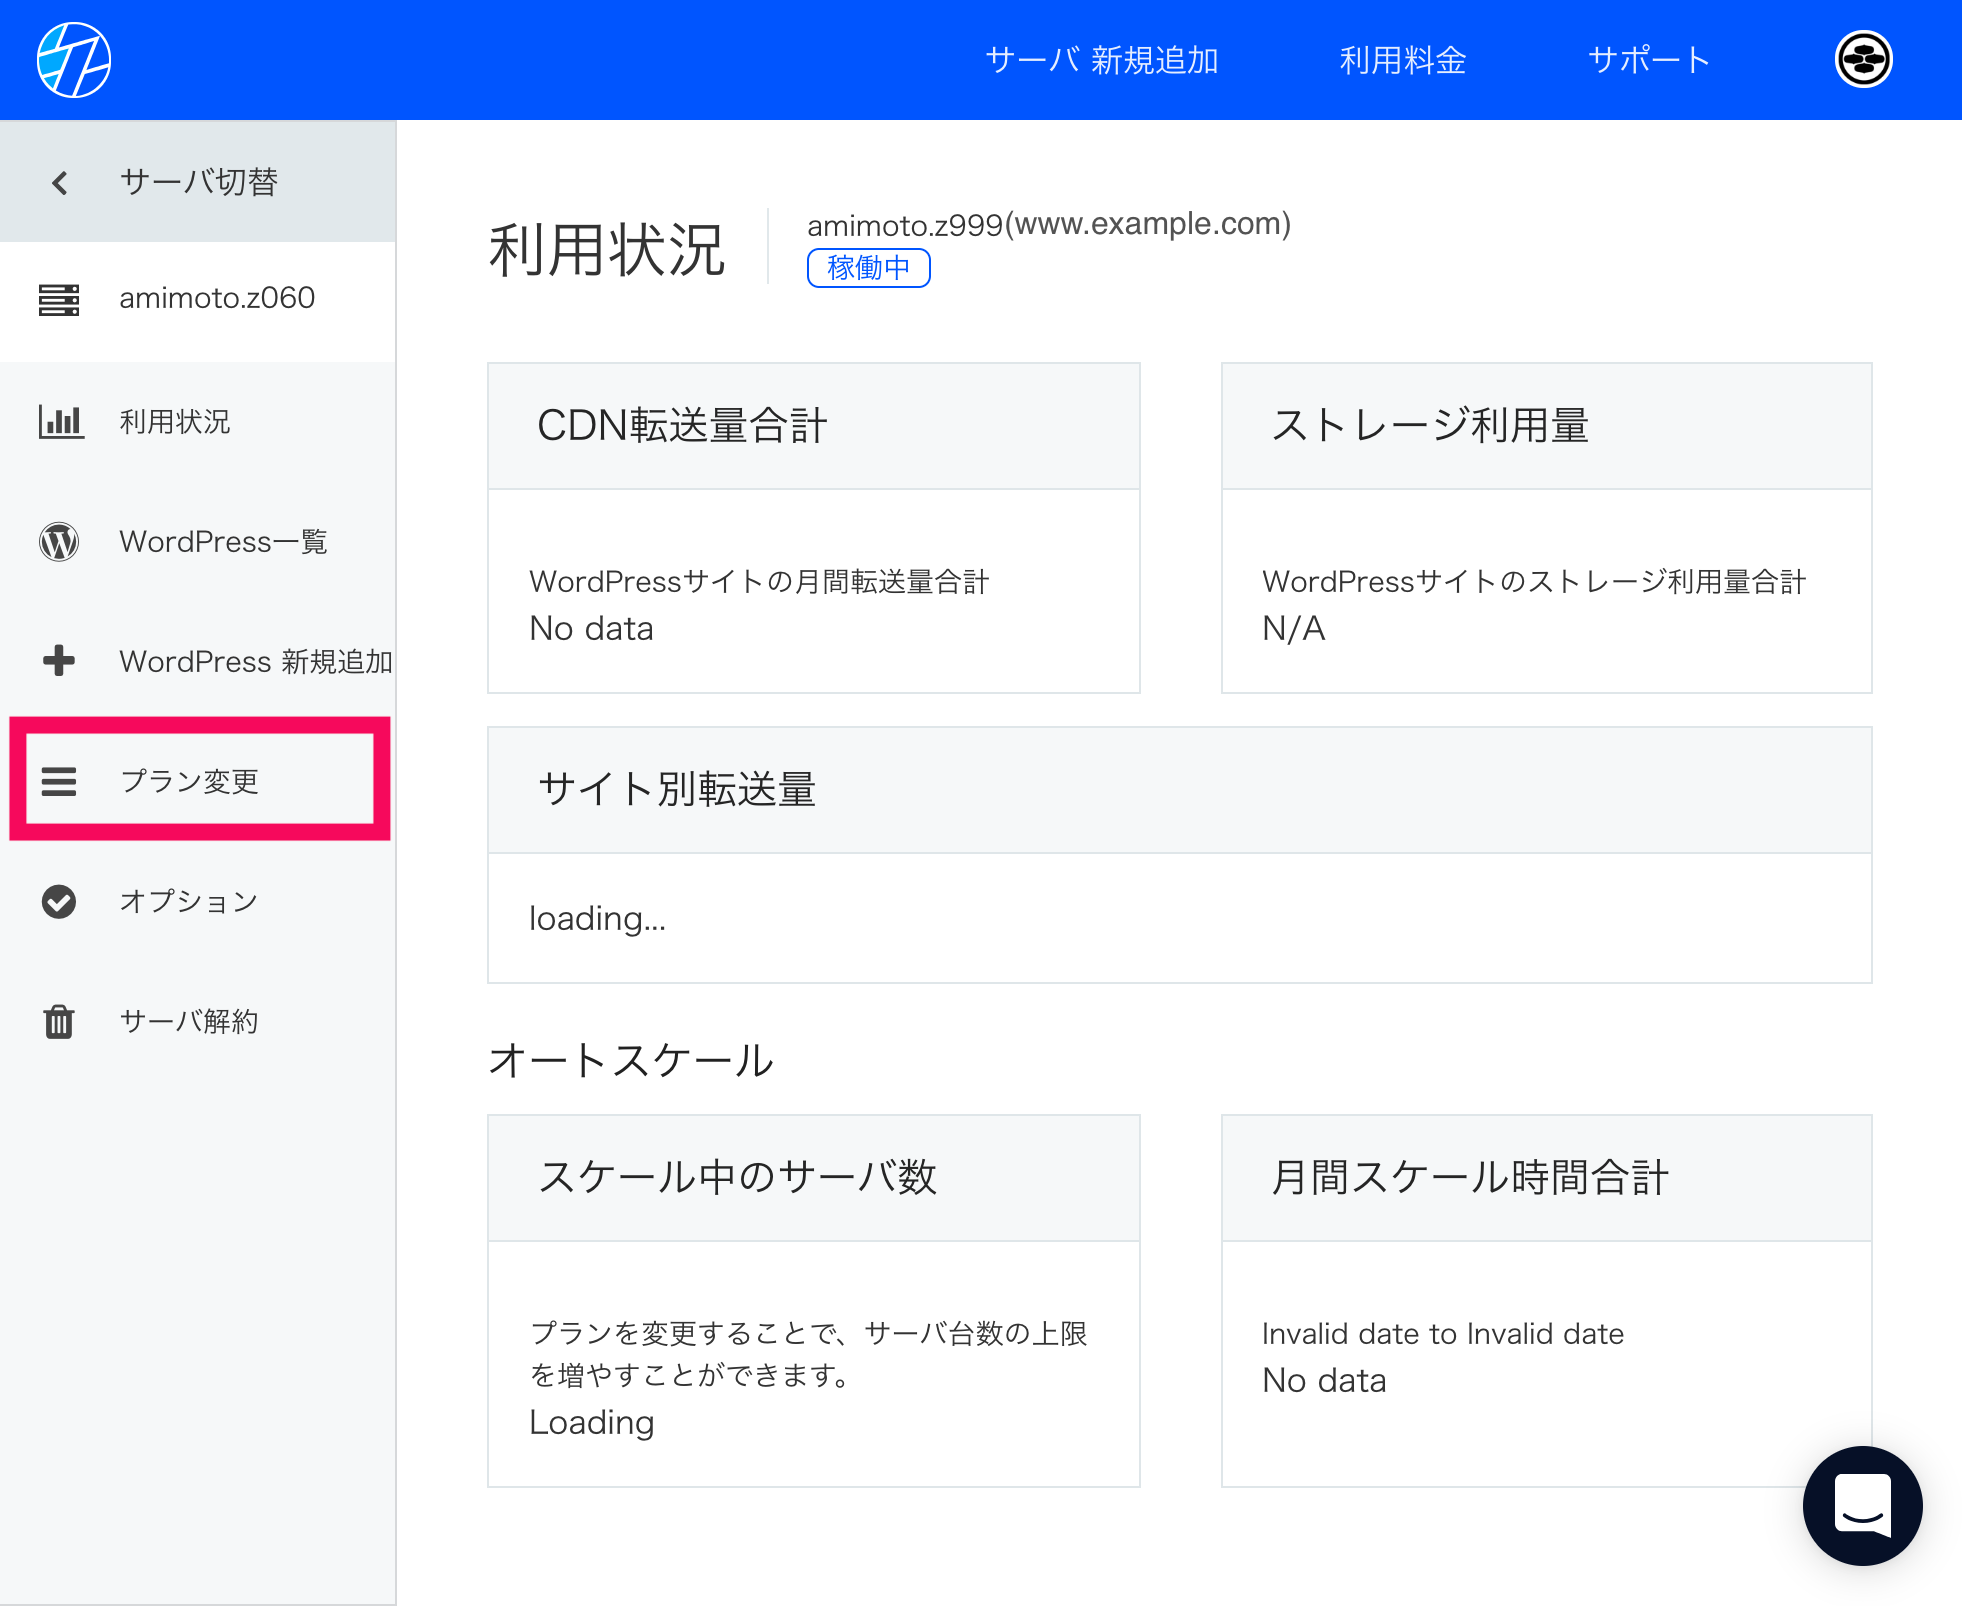Open the WordPress一覧 sidebar item
Viewport: 1962px width, 1606px height.
pos(198,542)
